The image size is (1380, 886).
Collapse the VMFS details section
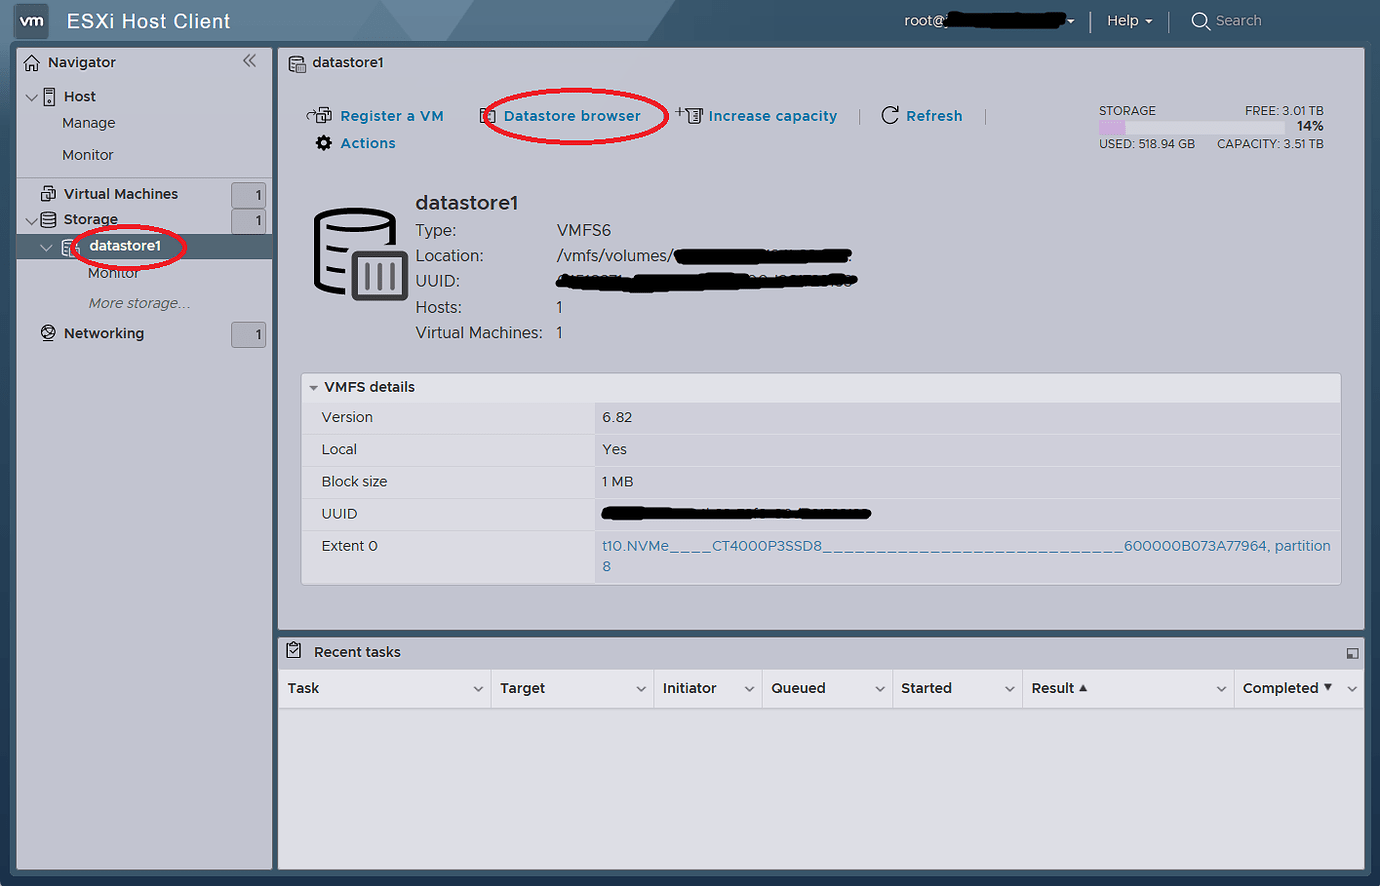(313, 387)
